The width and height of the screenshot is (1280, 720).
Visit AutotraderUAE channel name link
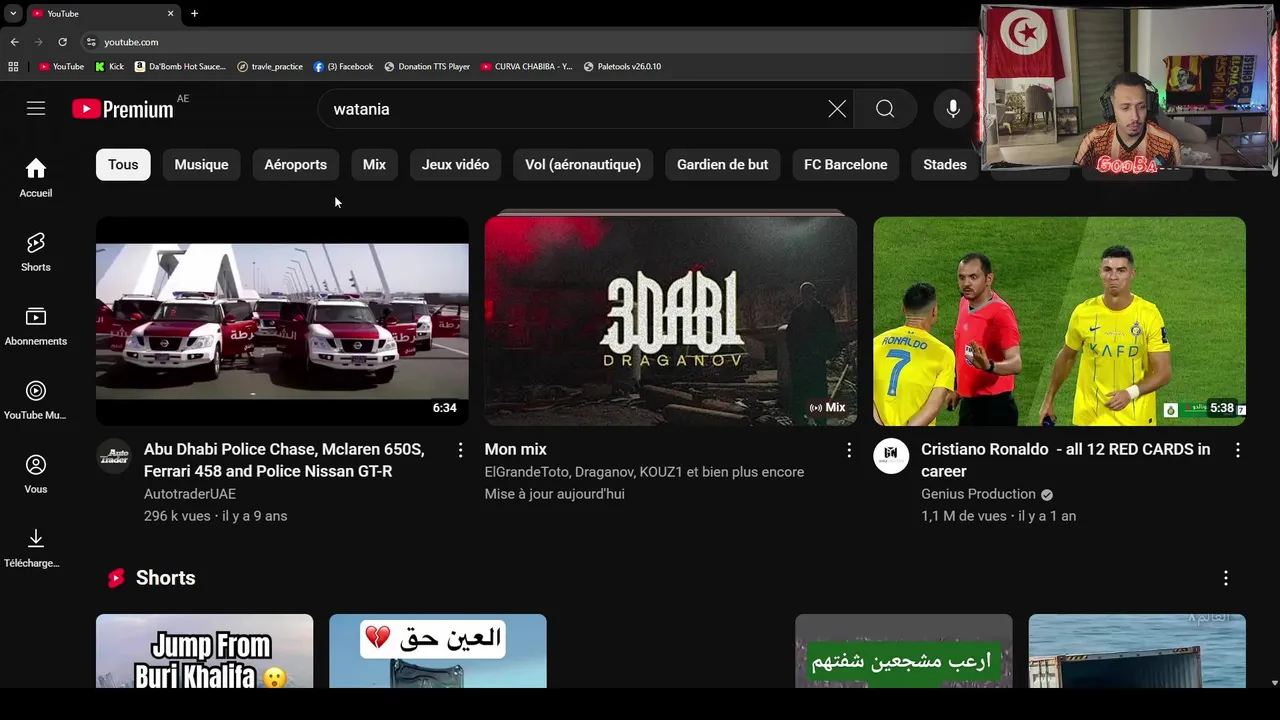(190, 494)
